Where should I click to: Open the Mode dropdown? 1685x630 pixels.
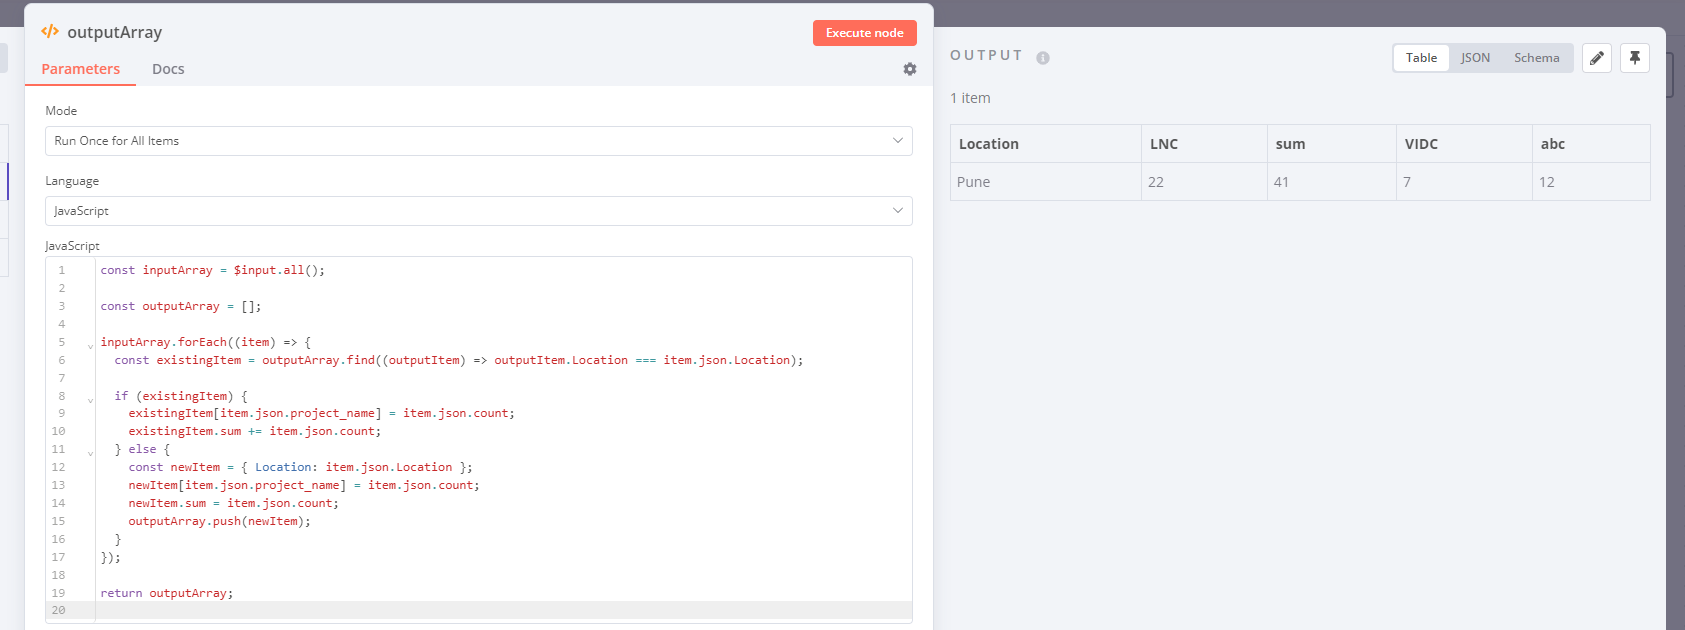(x=478, y=141)
